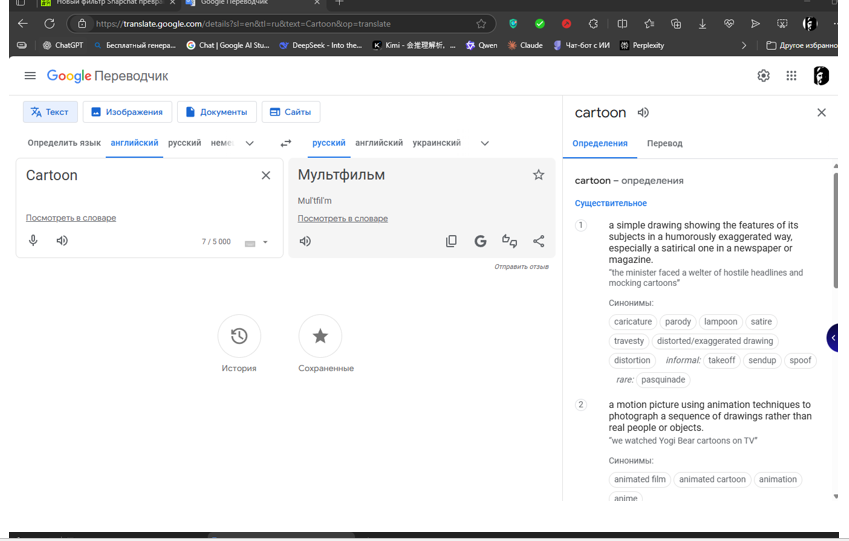The height and width of the screenshot is (541, 849).
Task: Expand the target language list dropdown
Action: tap(485, 144)
